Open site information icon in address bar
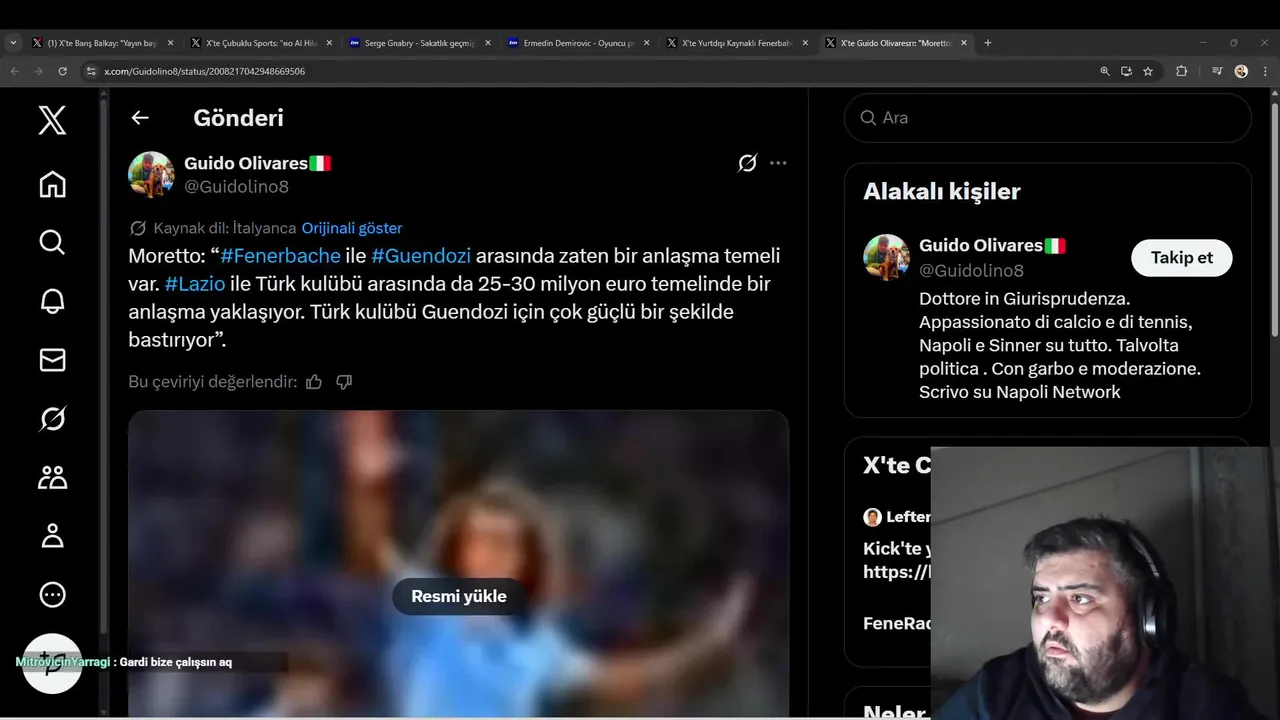Screen dimensions: 1280x720 pyautogui.click(x=91, y=71)
